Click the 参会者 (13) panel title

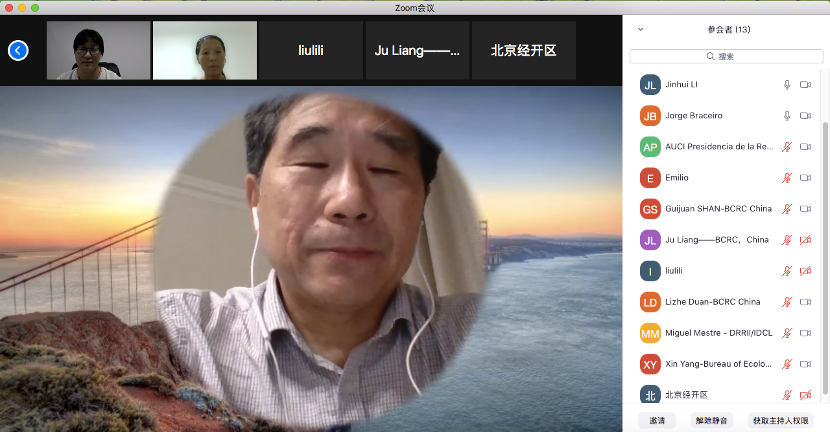coord(729,30)
